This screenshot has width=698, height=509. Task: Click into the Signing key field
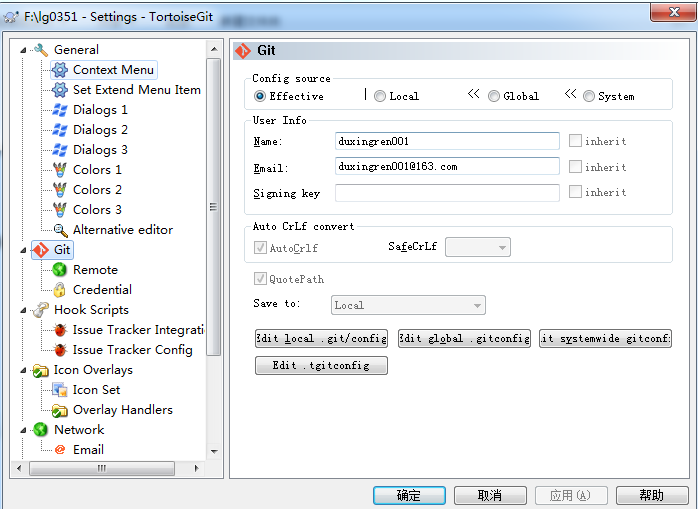click(447, 193)
